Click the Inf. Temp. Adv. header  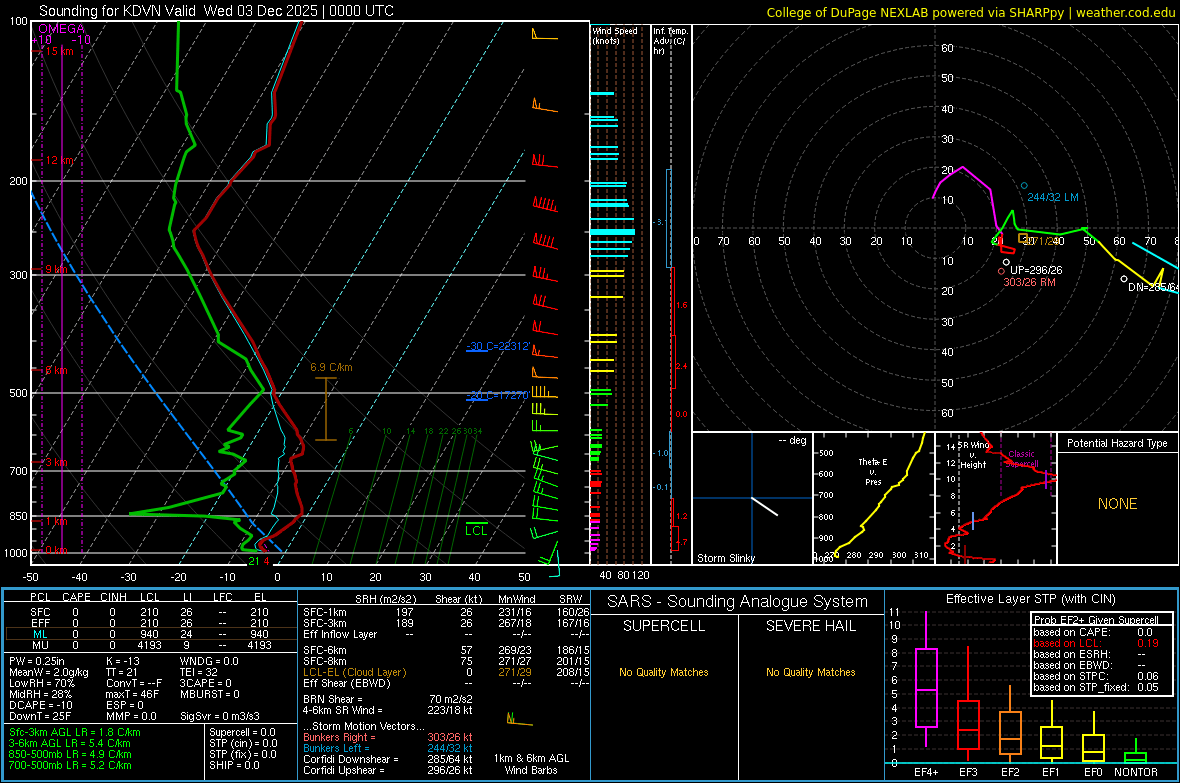[670, 40]
